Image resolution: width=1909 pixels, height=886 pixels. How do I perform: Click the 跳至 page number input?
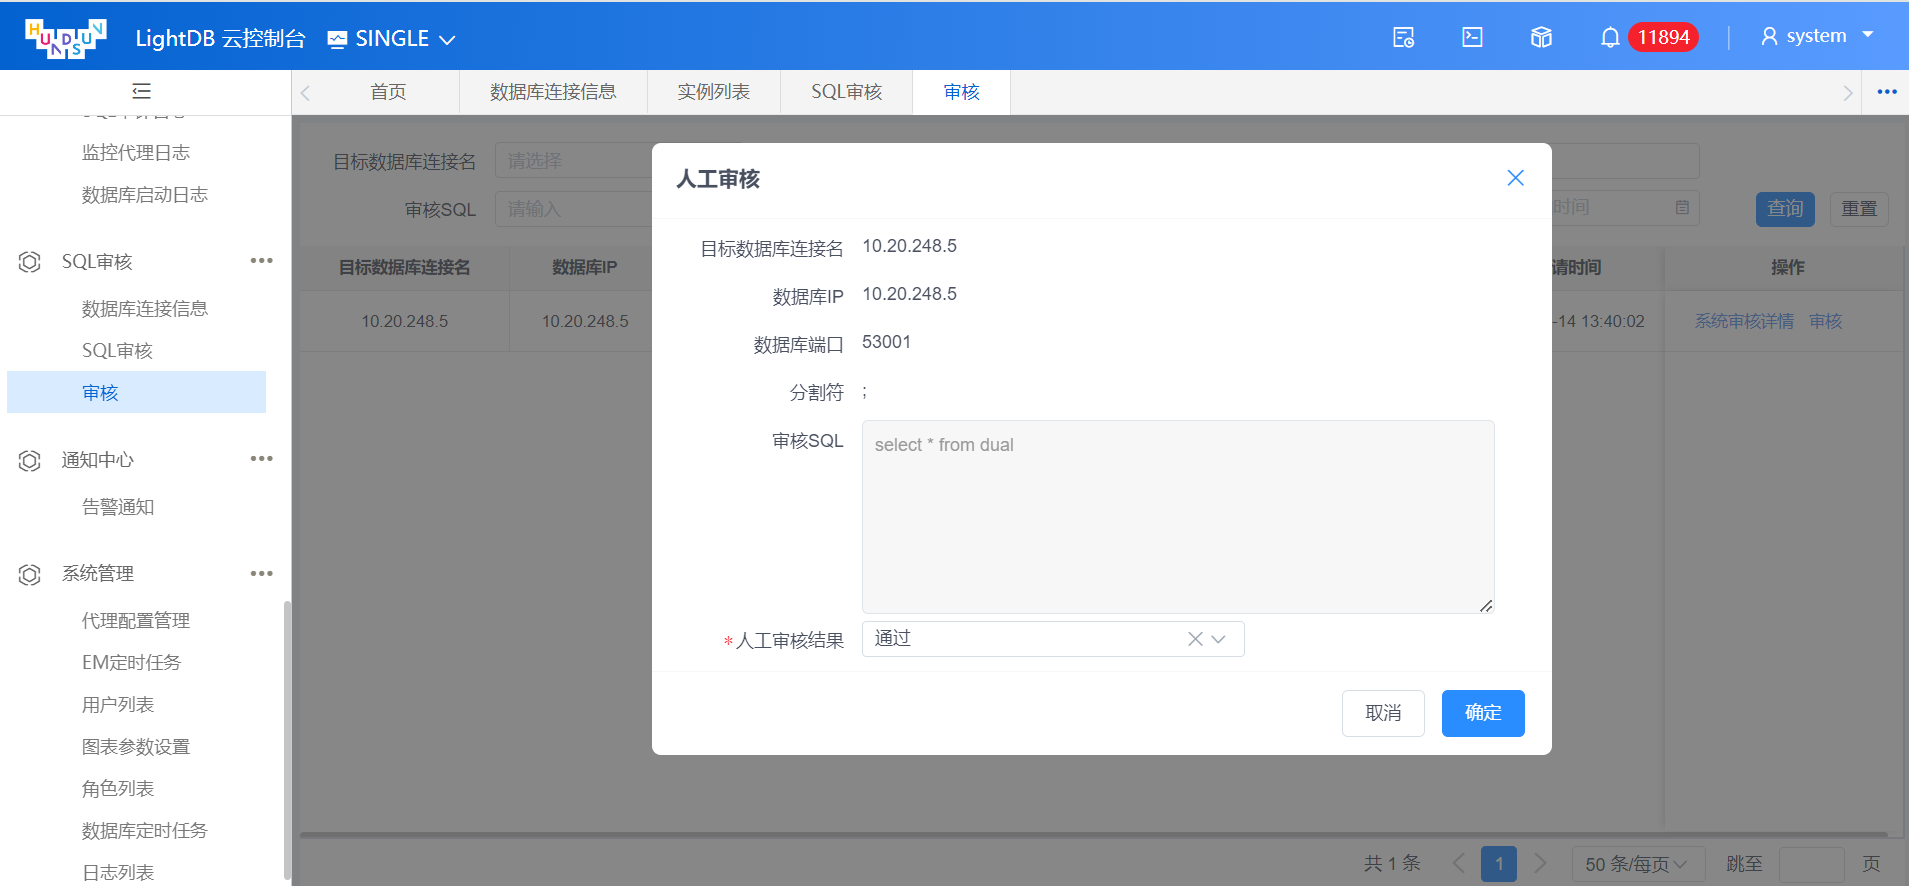tap(1811, 864)
